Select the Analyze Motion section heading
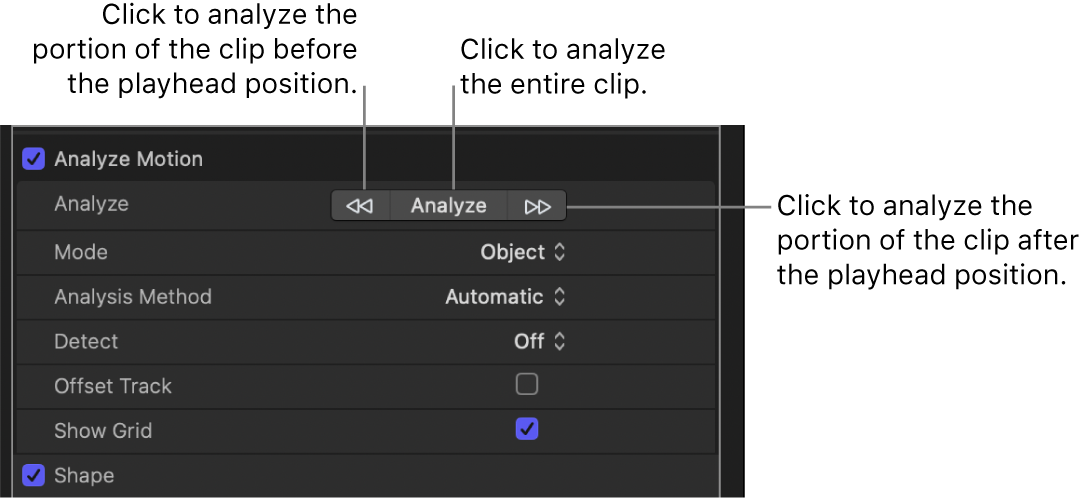The height and width of the screenshot is (500, 1088). (x=128, y=159)
